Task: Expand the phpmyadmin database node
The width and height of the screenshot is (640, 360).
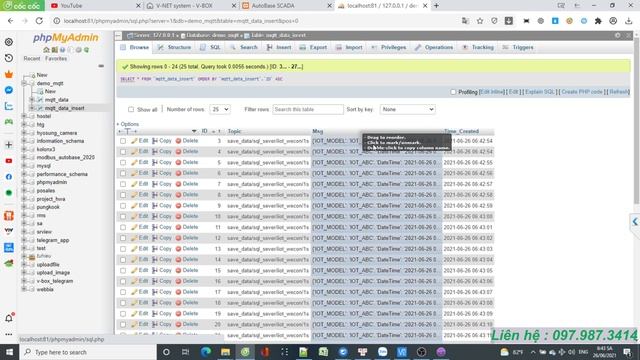Action: [24, 182]
